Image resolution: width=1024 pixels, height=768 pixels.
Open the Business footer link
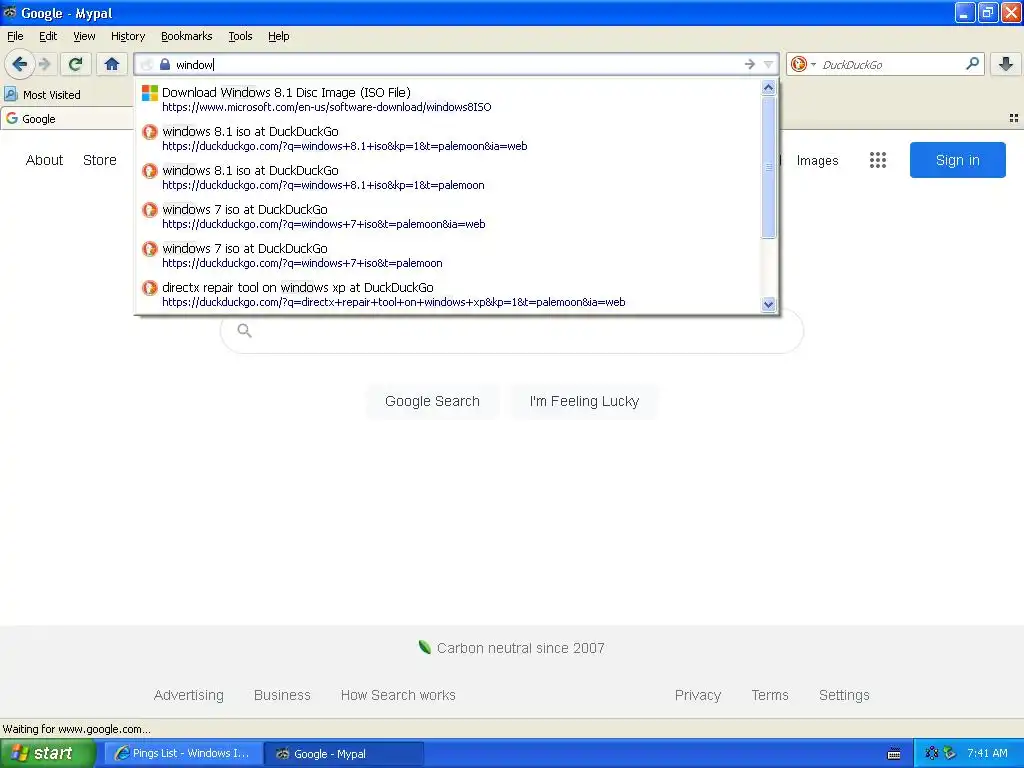pyautogui.click(x=282, y=695)
